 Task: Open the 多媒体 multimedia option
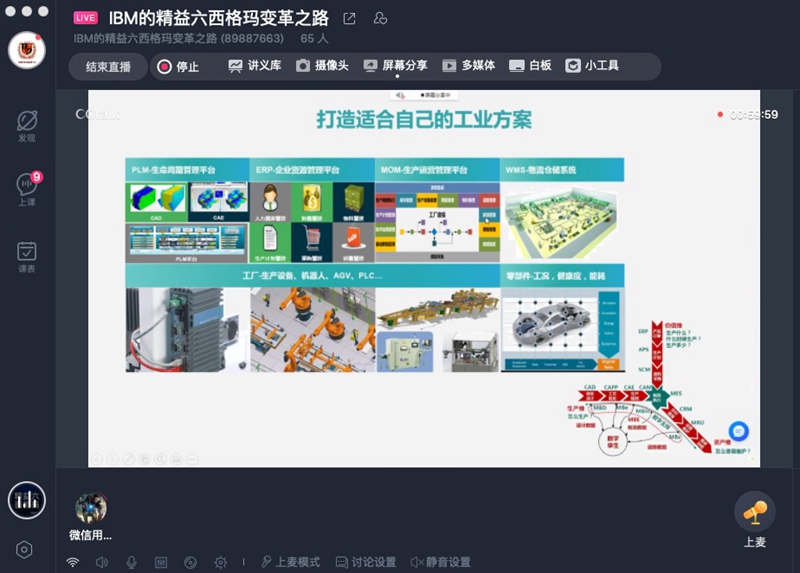pos(468,66)
